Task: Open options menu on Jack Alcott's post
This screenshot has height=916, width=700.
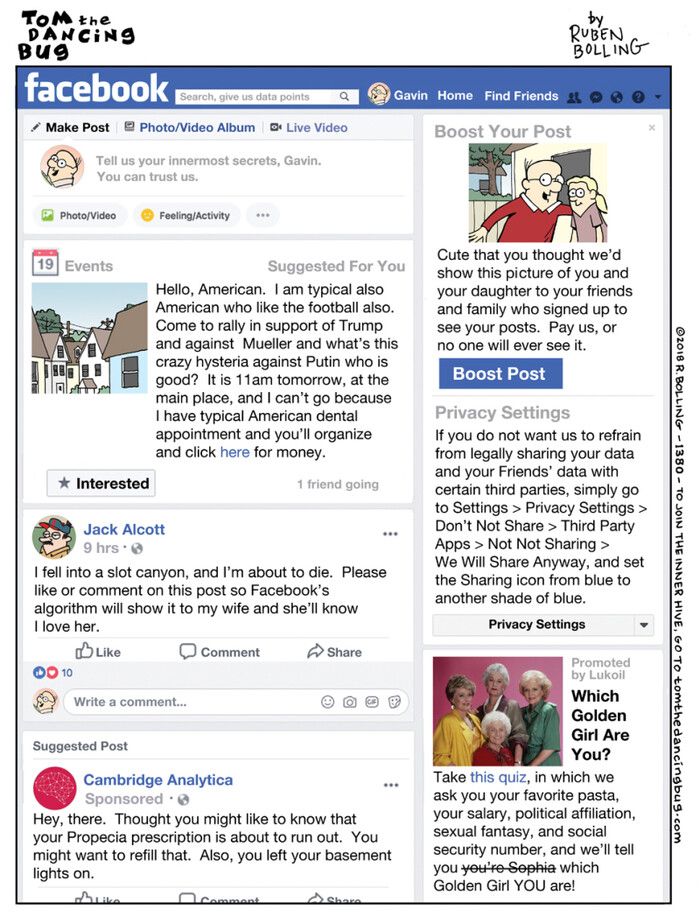Action: pyautogui.click(x=390, y=533)
